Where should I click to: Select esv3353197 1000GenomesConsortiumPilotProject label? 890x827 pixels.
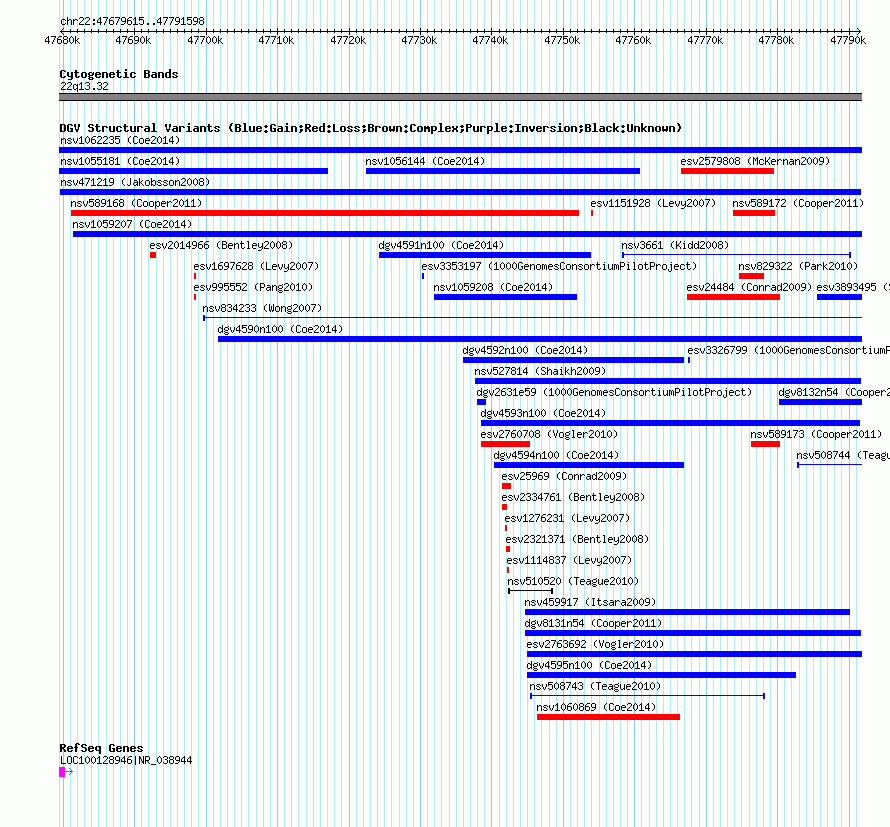pyautogui.click(x=559, y=266)
